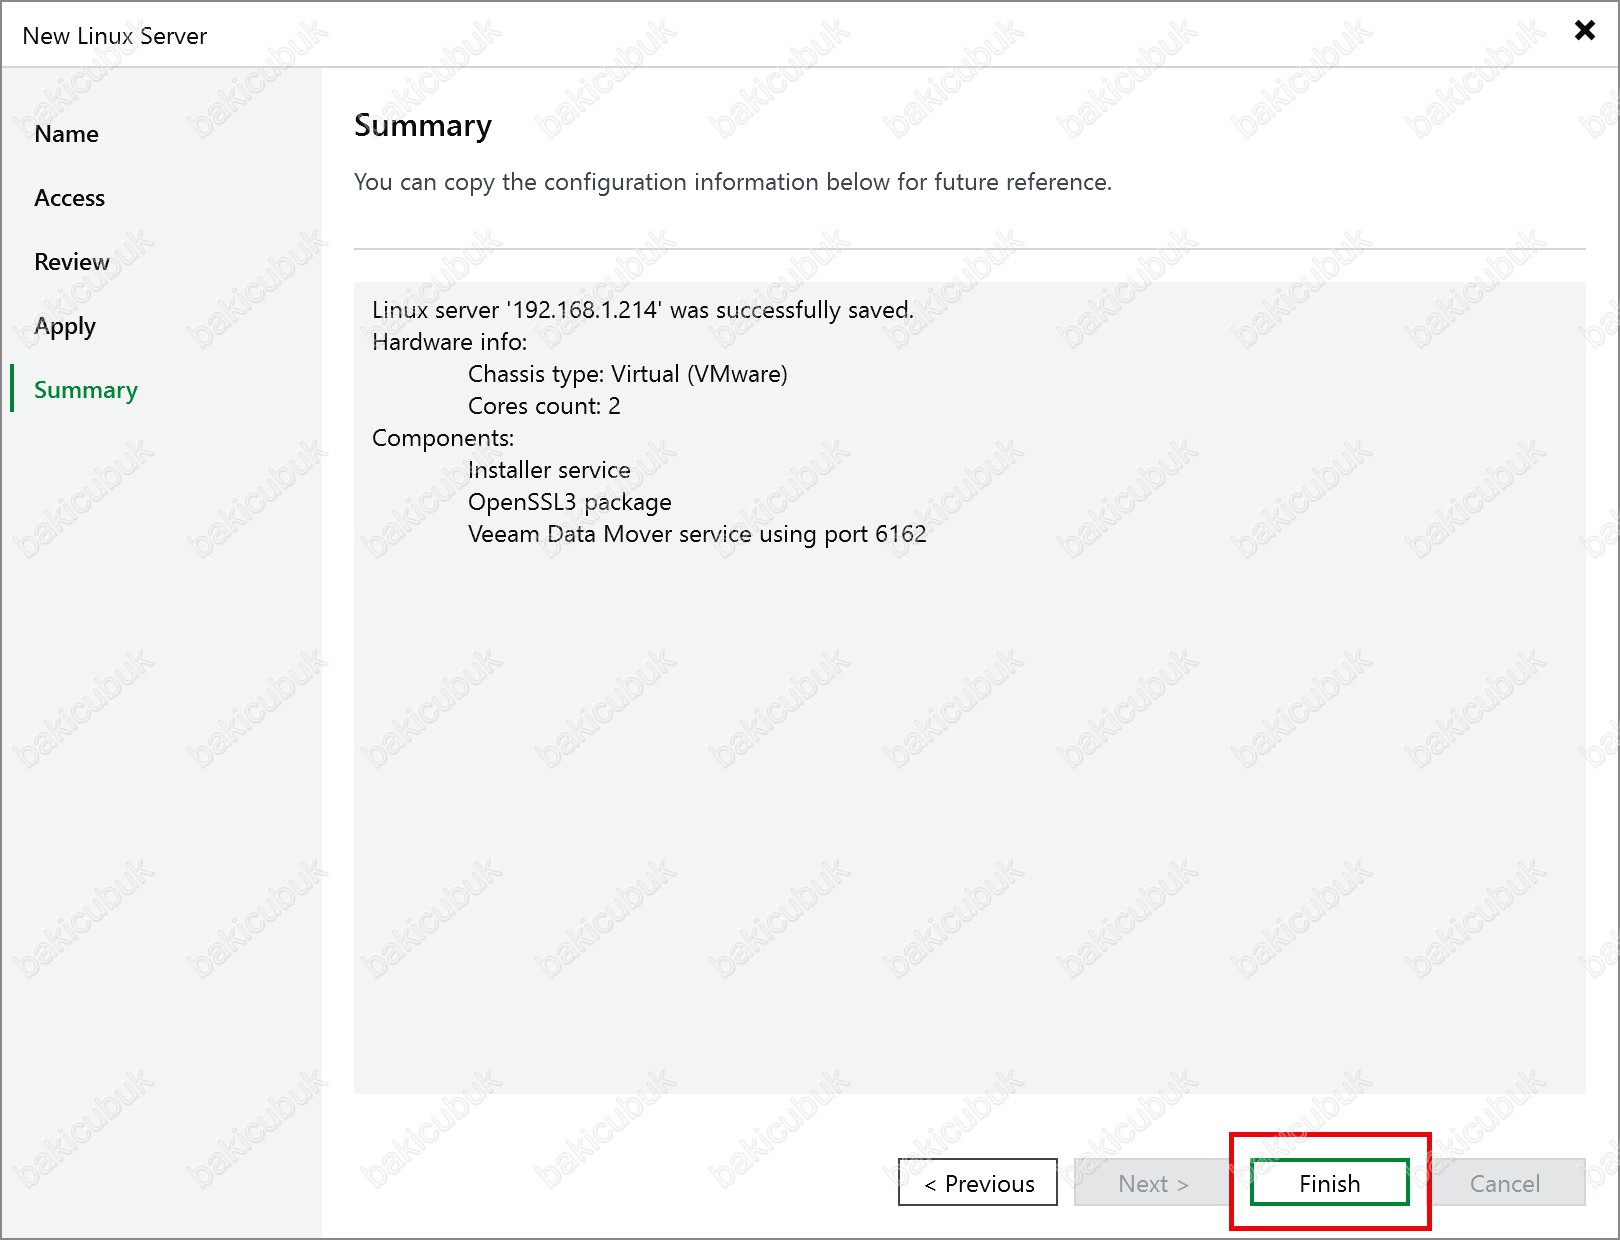Viewport: 1620px width, 1240px height.
Task: Click the OpenSSL3 package entry
Action: point(569,502)
